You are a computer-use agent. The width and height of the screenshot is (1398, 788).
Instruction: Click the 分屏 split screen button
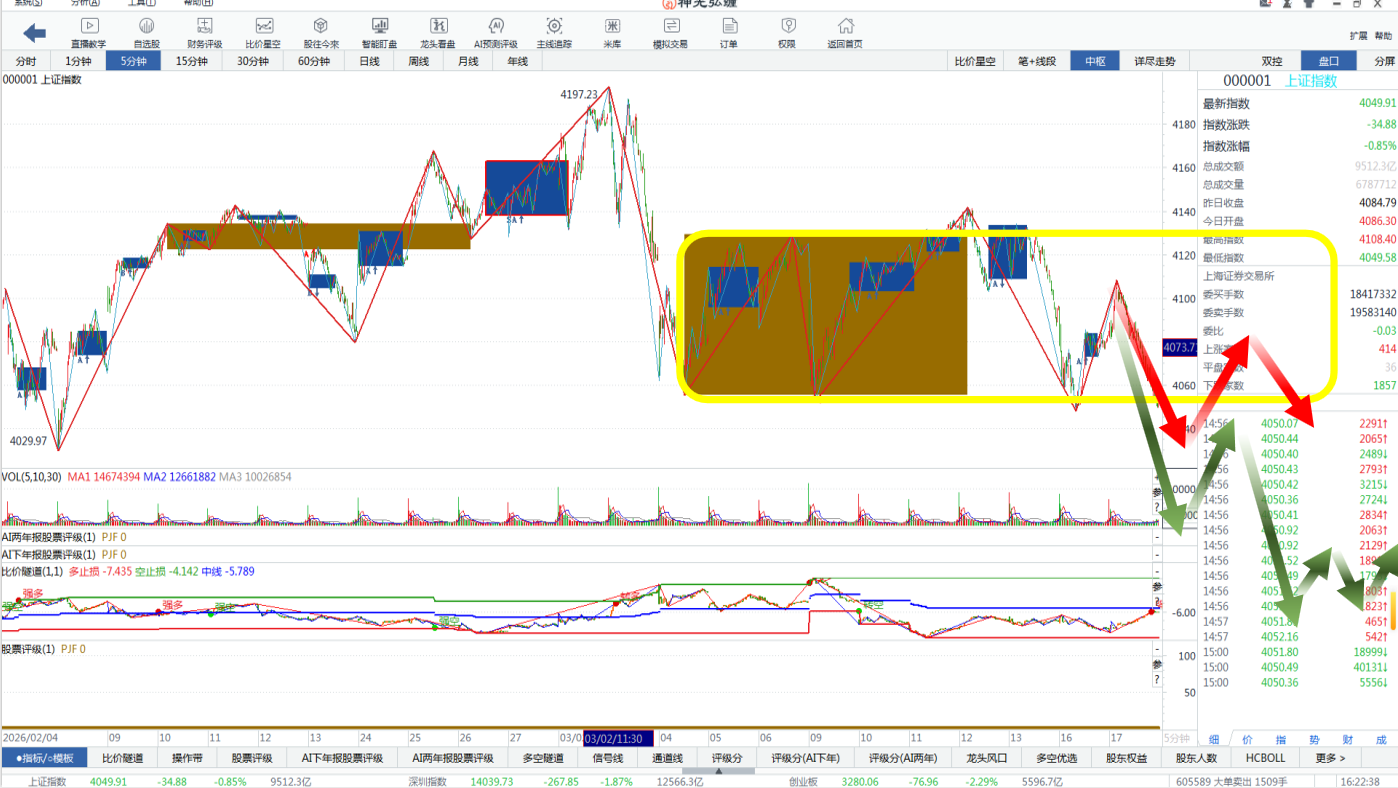1384,61
